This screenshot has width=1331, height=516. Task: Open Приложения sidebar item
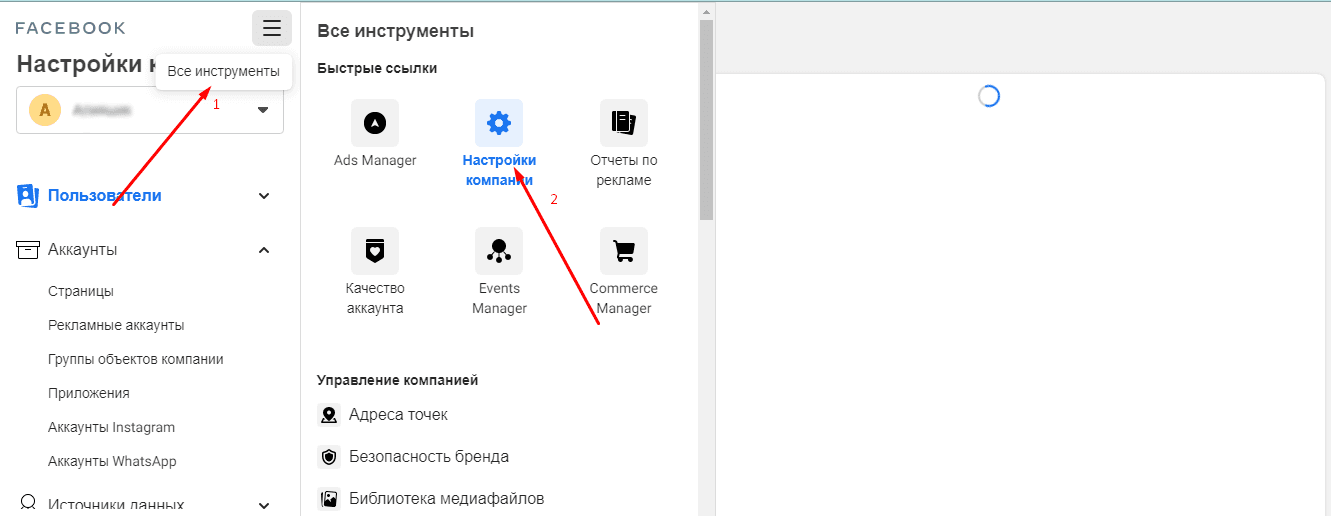click(89, 393)
